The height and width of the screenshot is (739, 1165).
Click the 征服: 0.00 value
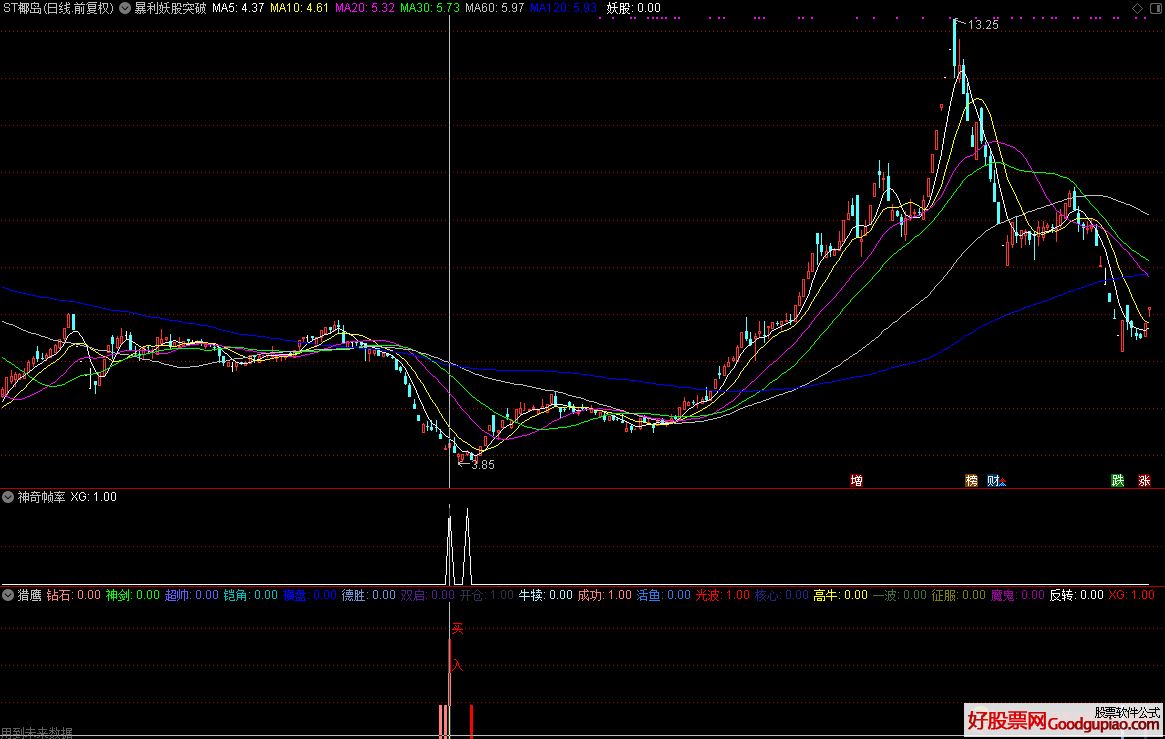(958, 595)
